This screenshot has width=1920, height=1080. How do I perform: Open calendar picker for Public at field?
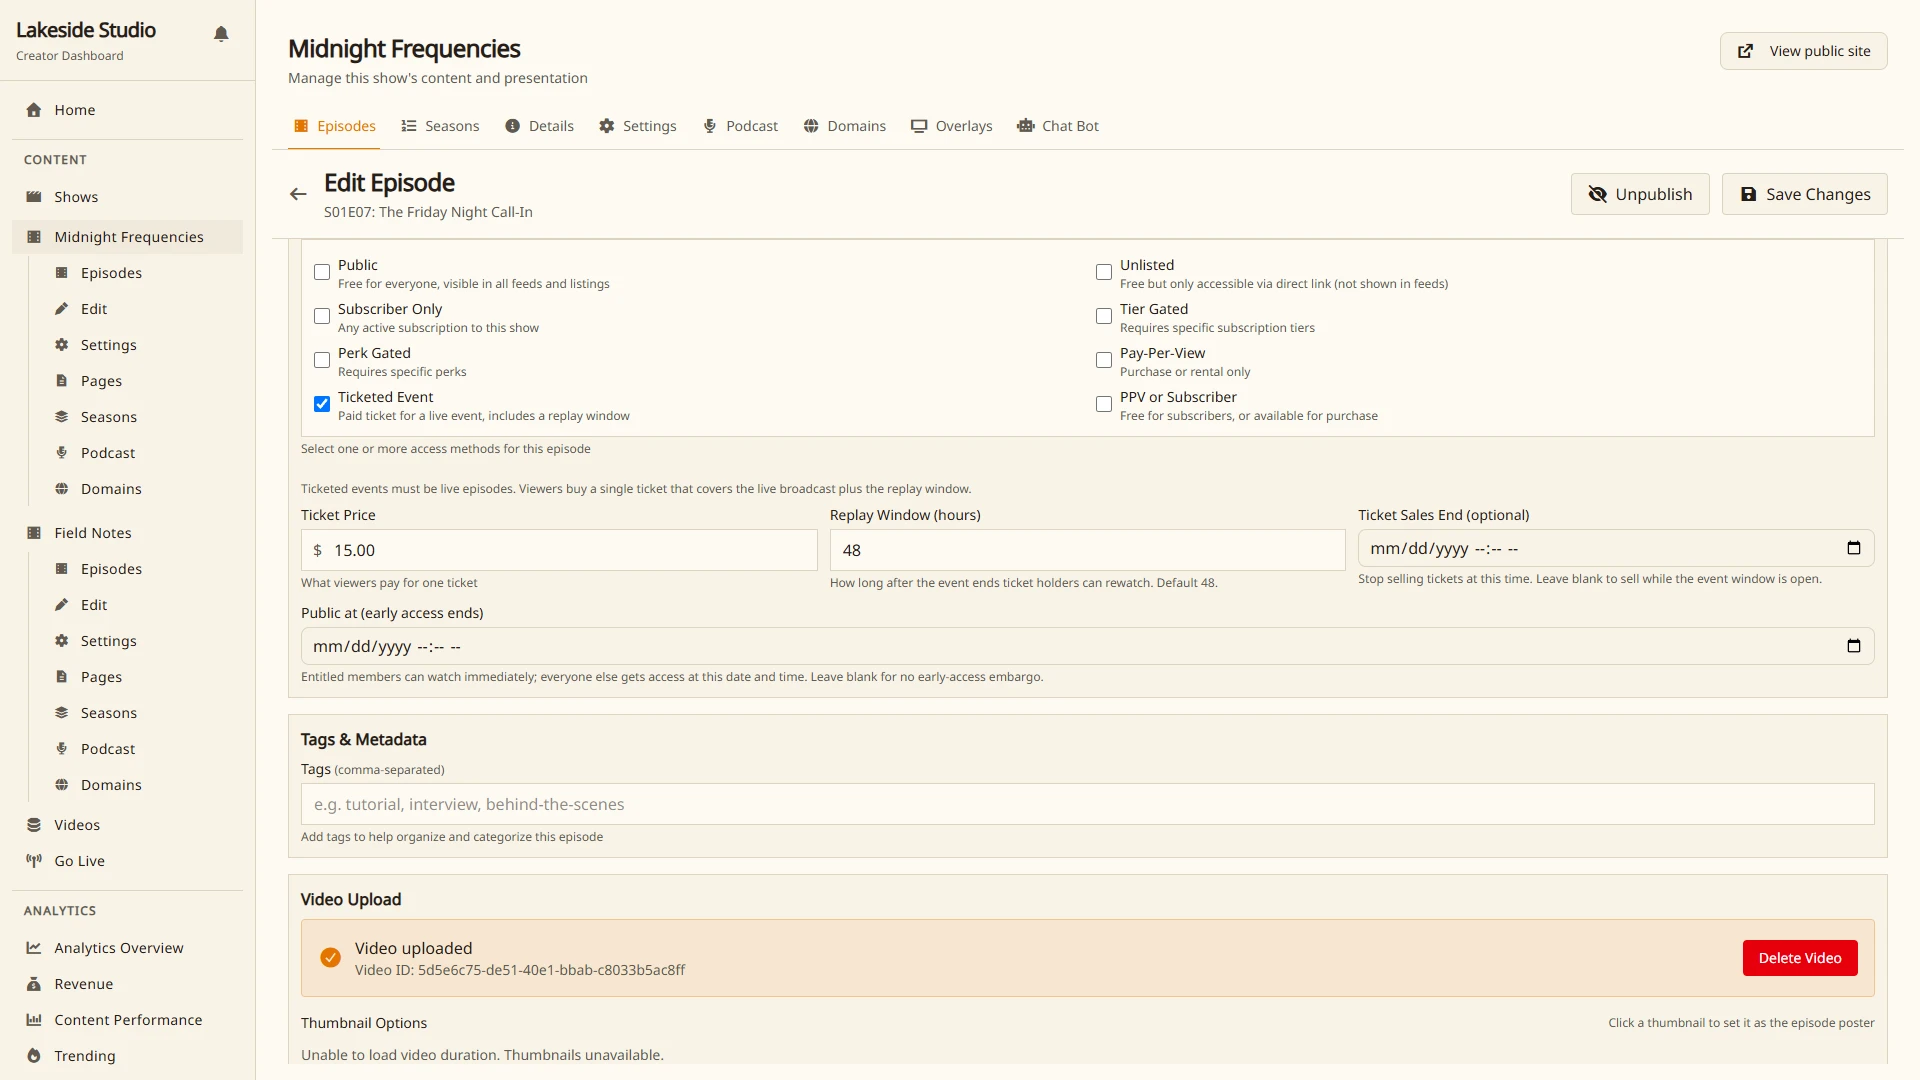tap(1853, 646)
